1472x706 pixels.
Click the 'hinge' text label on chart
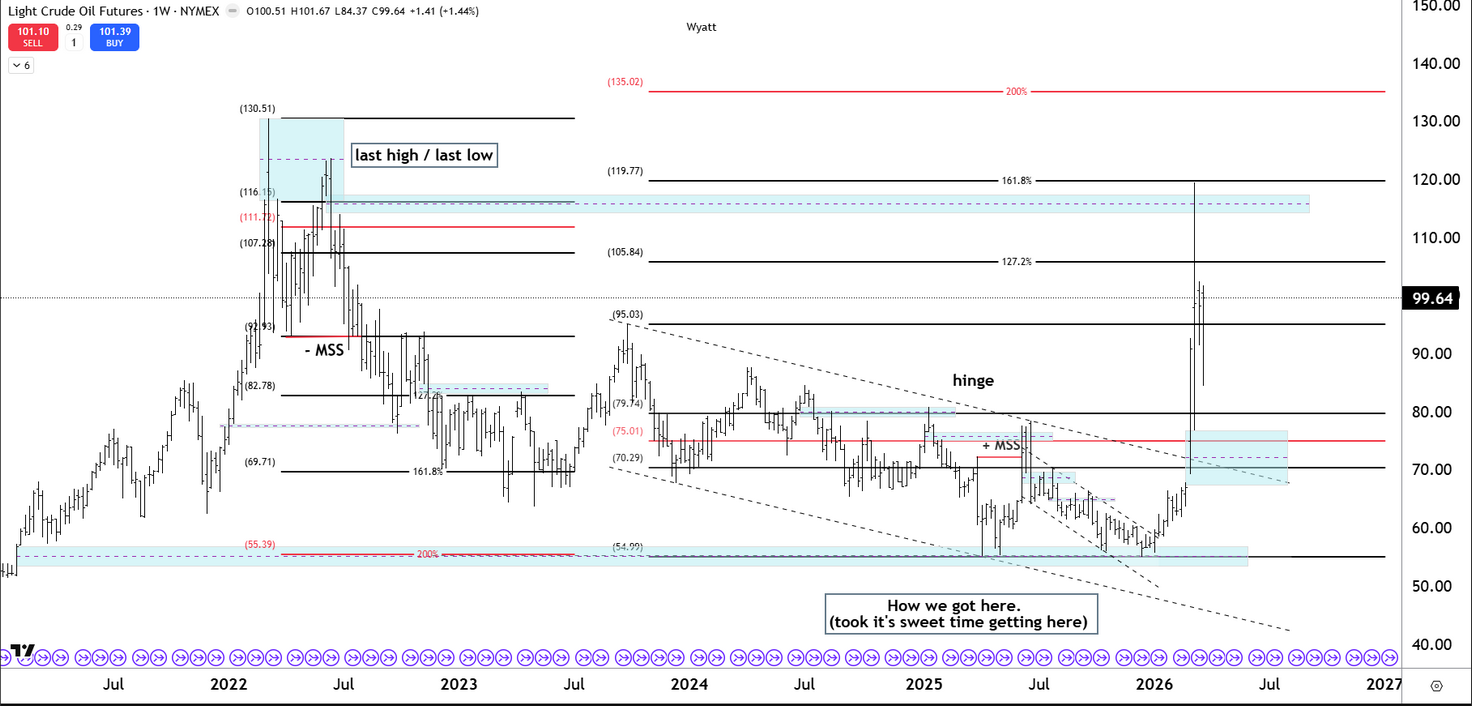pyautogui.click(x=973, y=380)
